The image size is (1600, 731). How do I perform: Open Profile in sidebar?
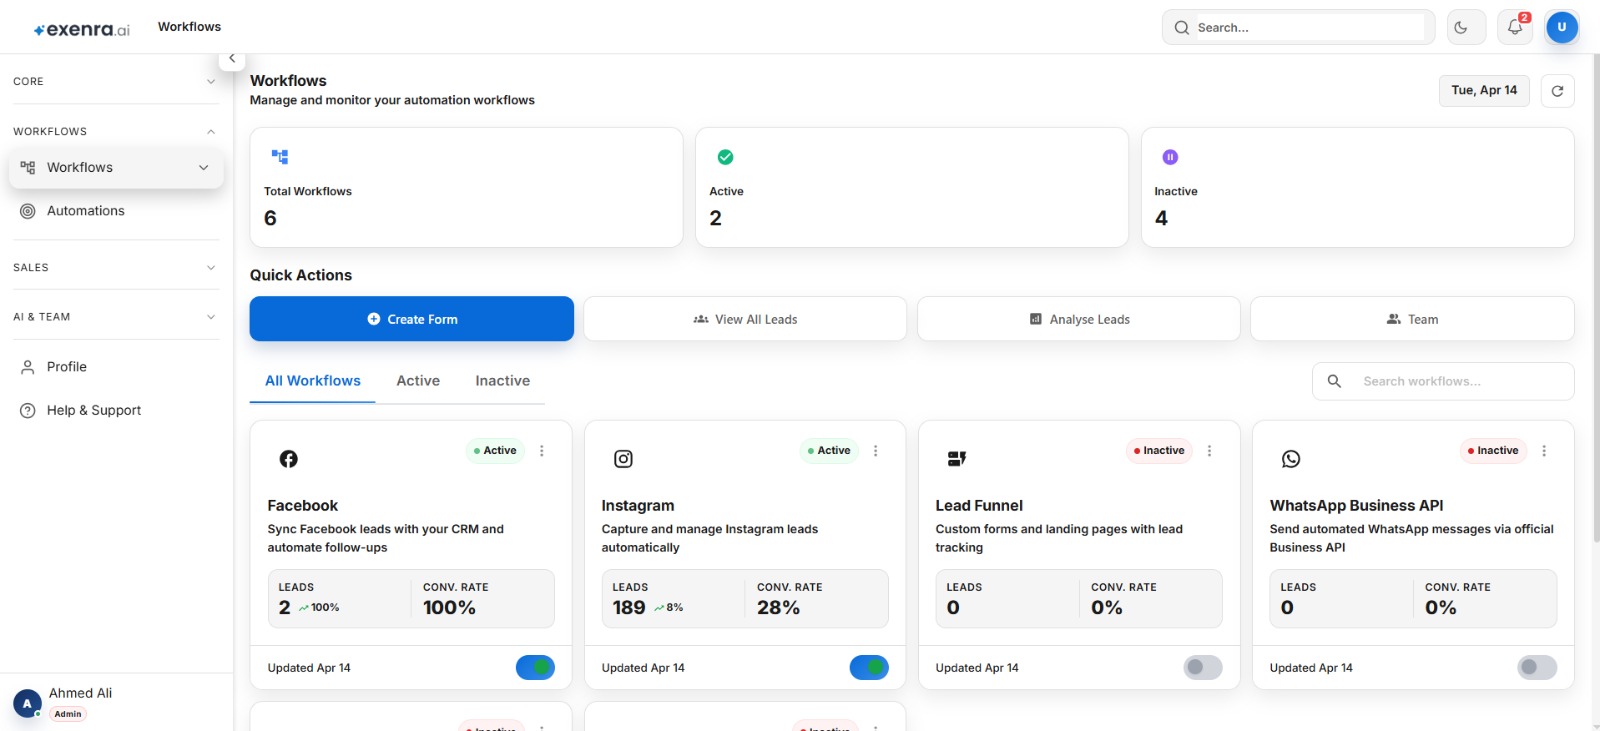(116, 367)
